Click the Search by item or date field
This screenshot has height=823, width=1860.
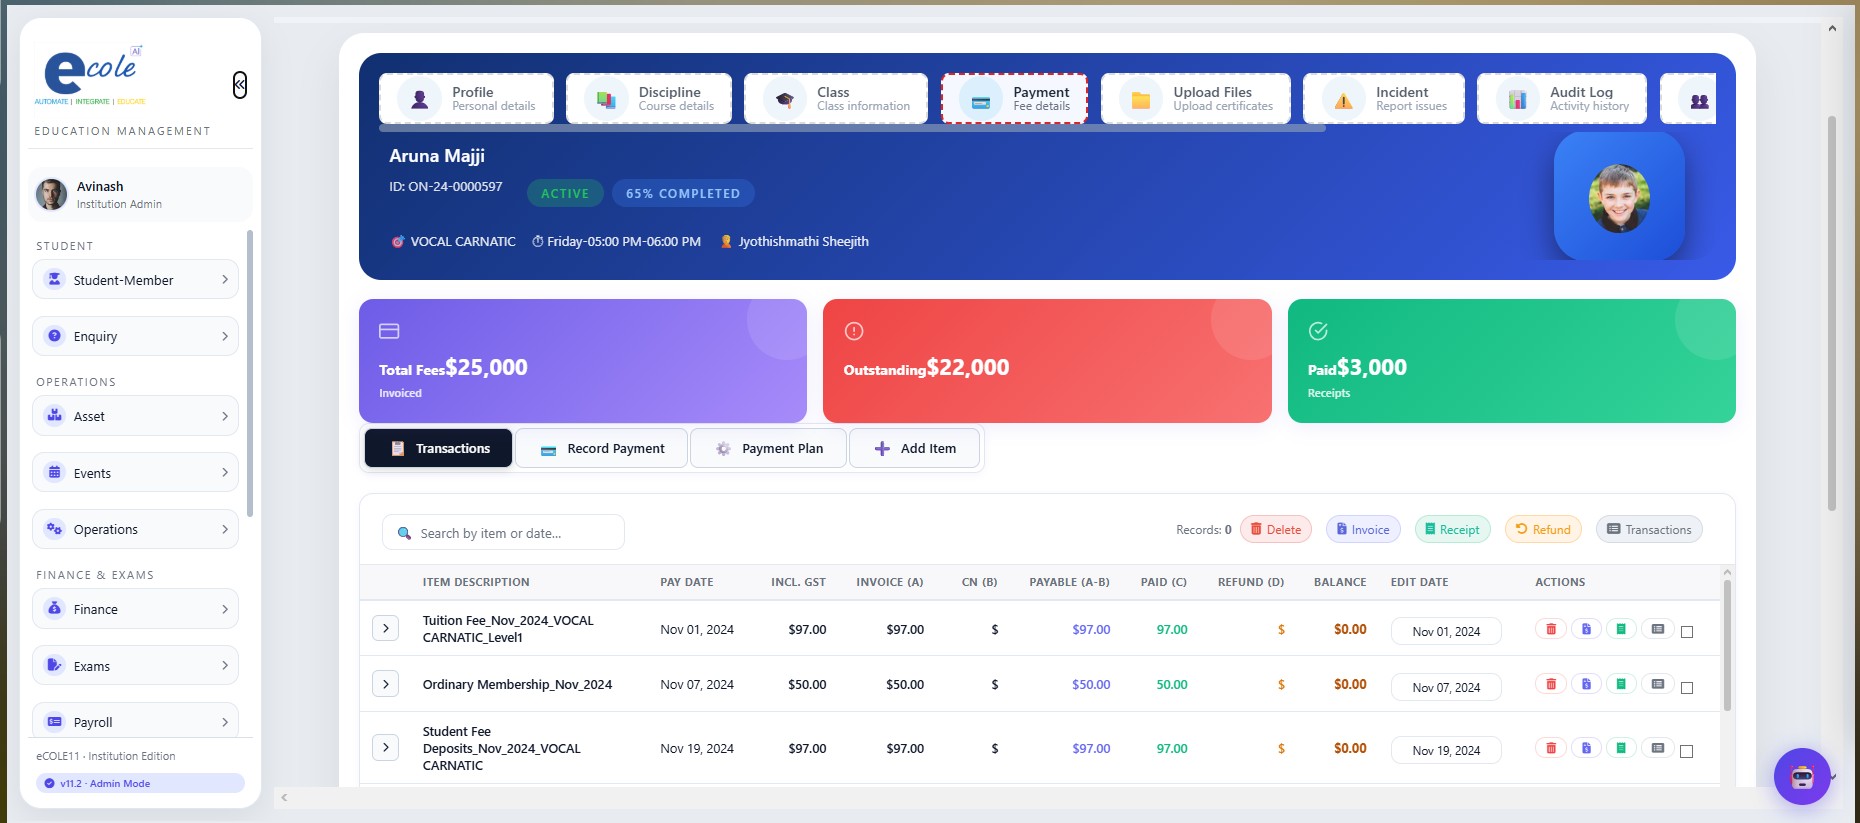click(503, 533)
